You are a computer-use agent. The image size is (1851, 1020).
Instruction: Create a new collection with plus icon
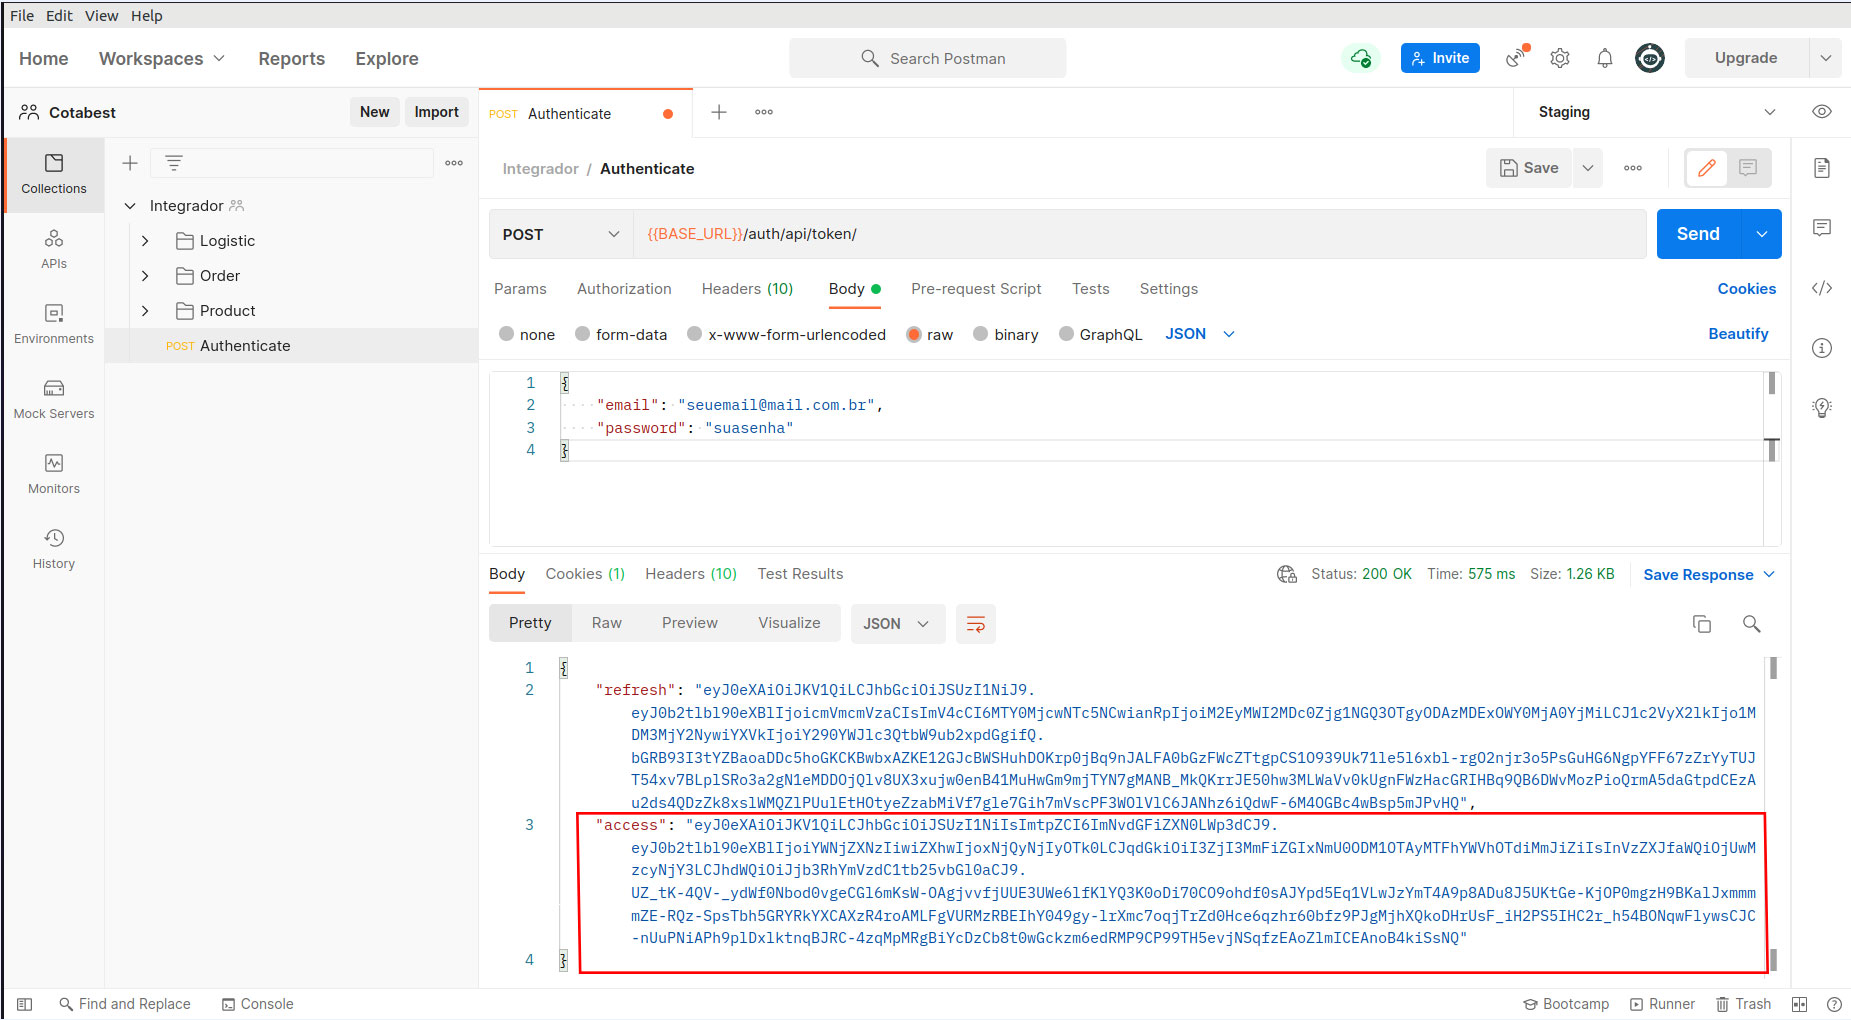pos(130,163)
